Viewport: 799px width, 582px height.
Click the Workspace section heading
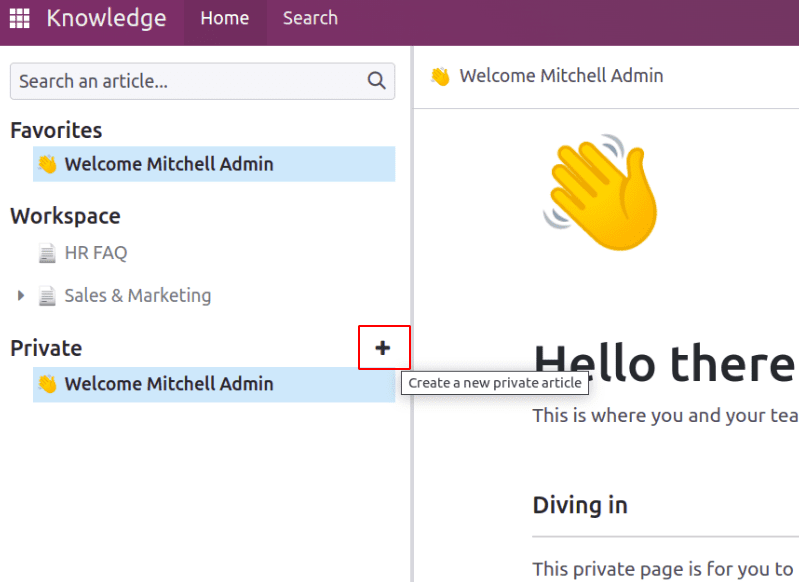pos(65,217)
